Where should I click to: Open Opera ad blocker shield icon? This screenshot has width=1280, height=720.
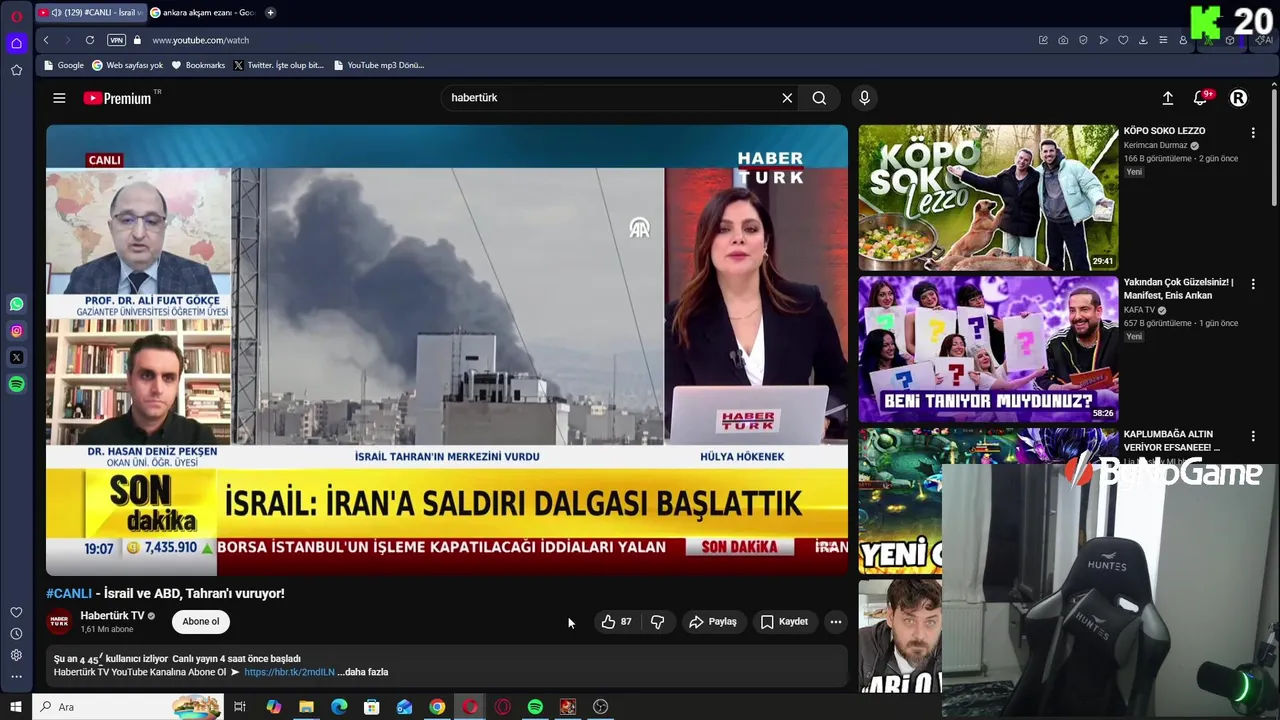pyautogui.click(x=1083, y=40)
